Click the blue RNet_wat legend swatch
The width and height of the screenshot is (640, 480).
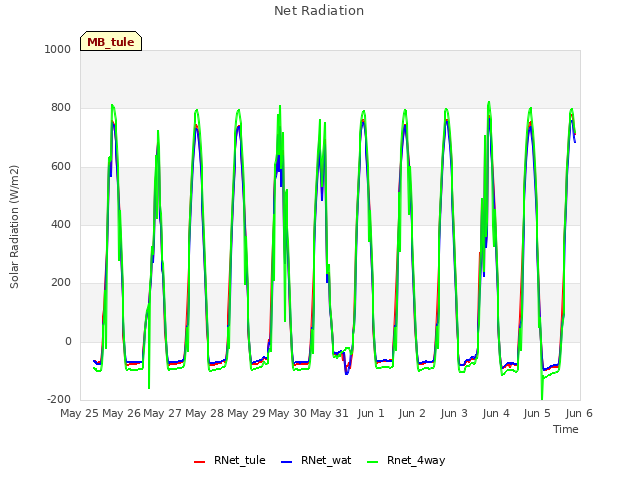(287, 461)
